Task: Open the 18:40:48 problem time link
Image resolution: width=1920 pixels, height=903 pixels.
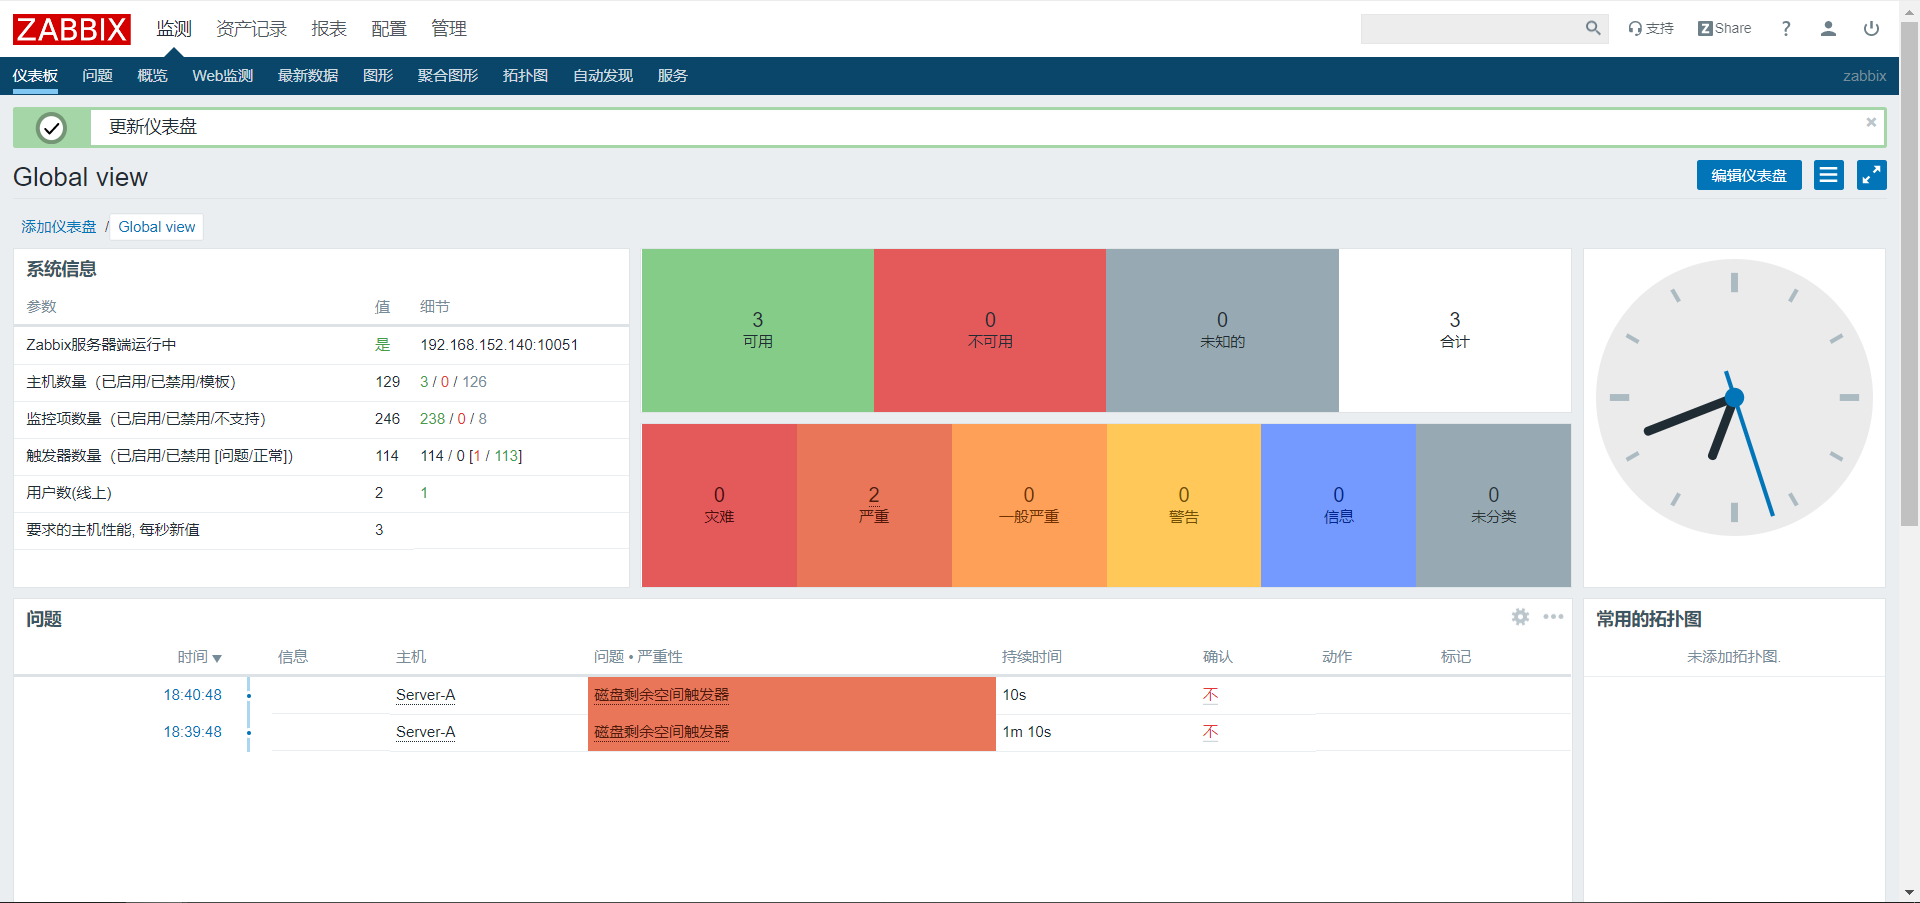Action: [193, 695]
